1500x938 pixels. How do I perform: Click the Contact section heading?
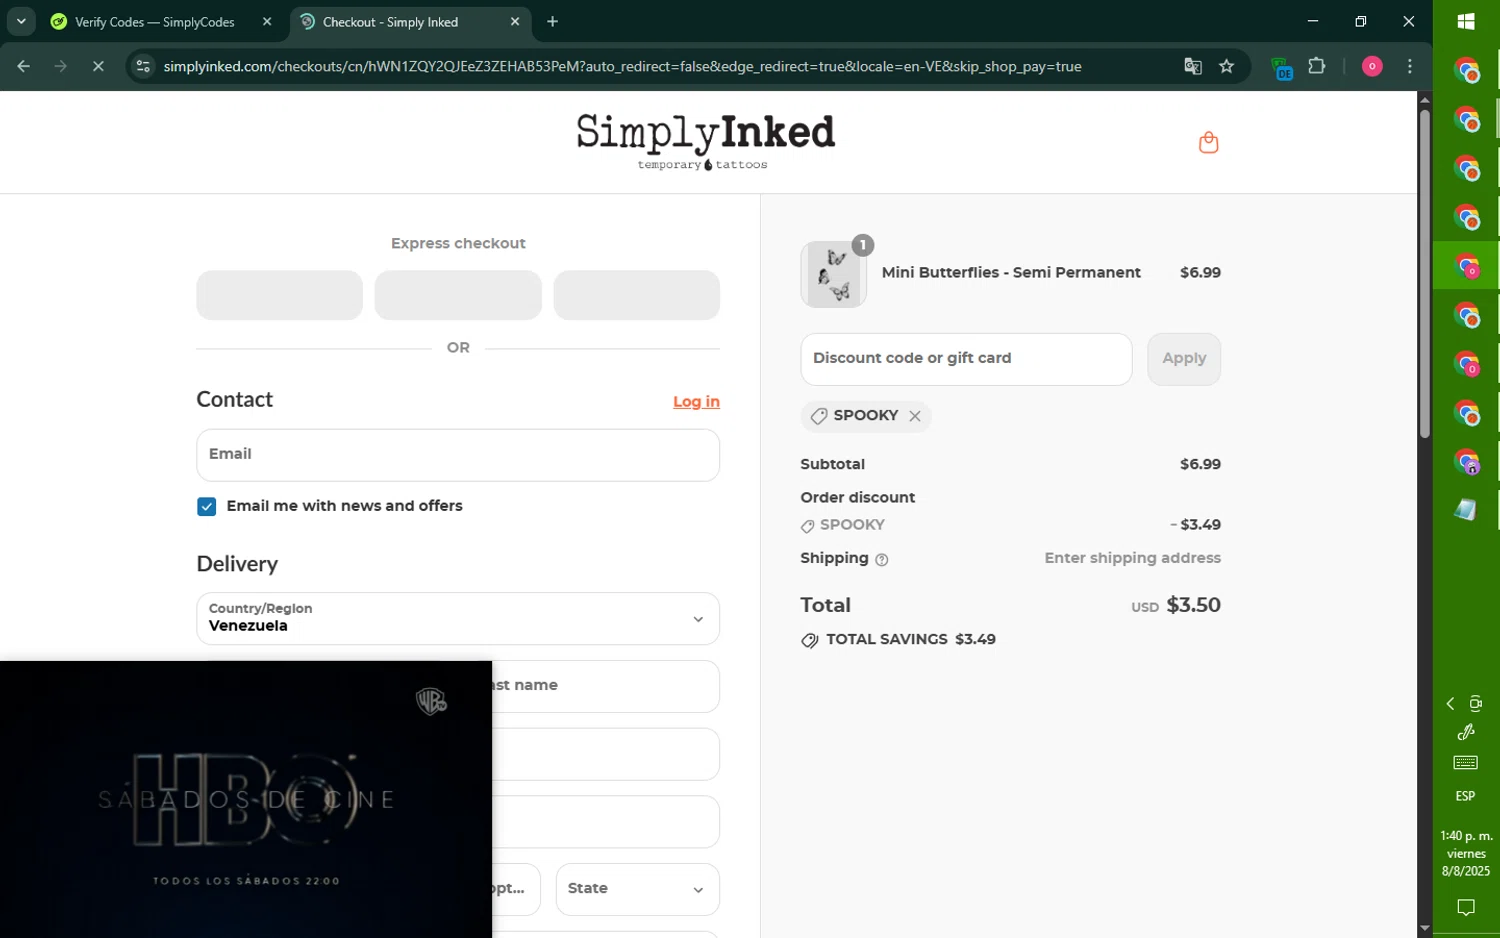(x=234, y=400)
